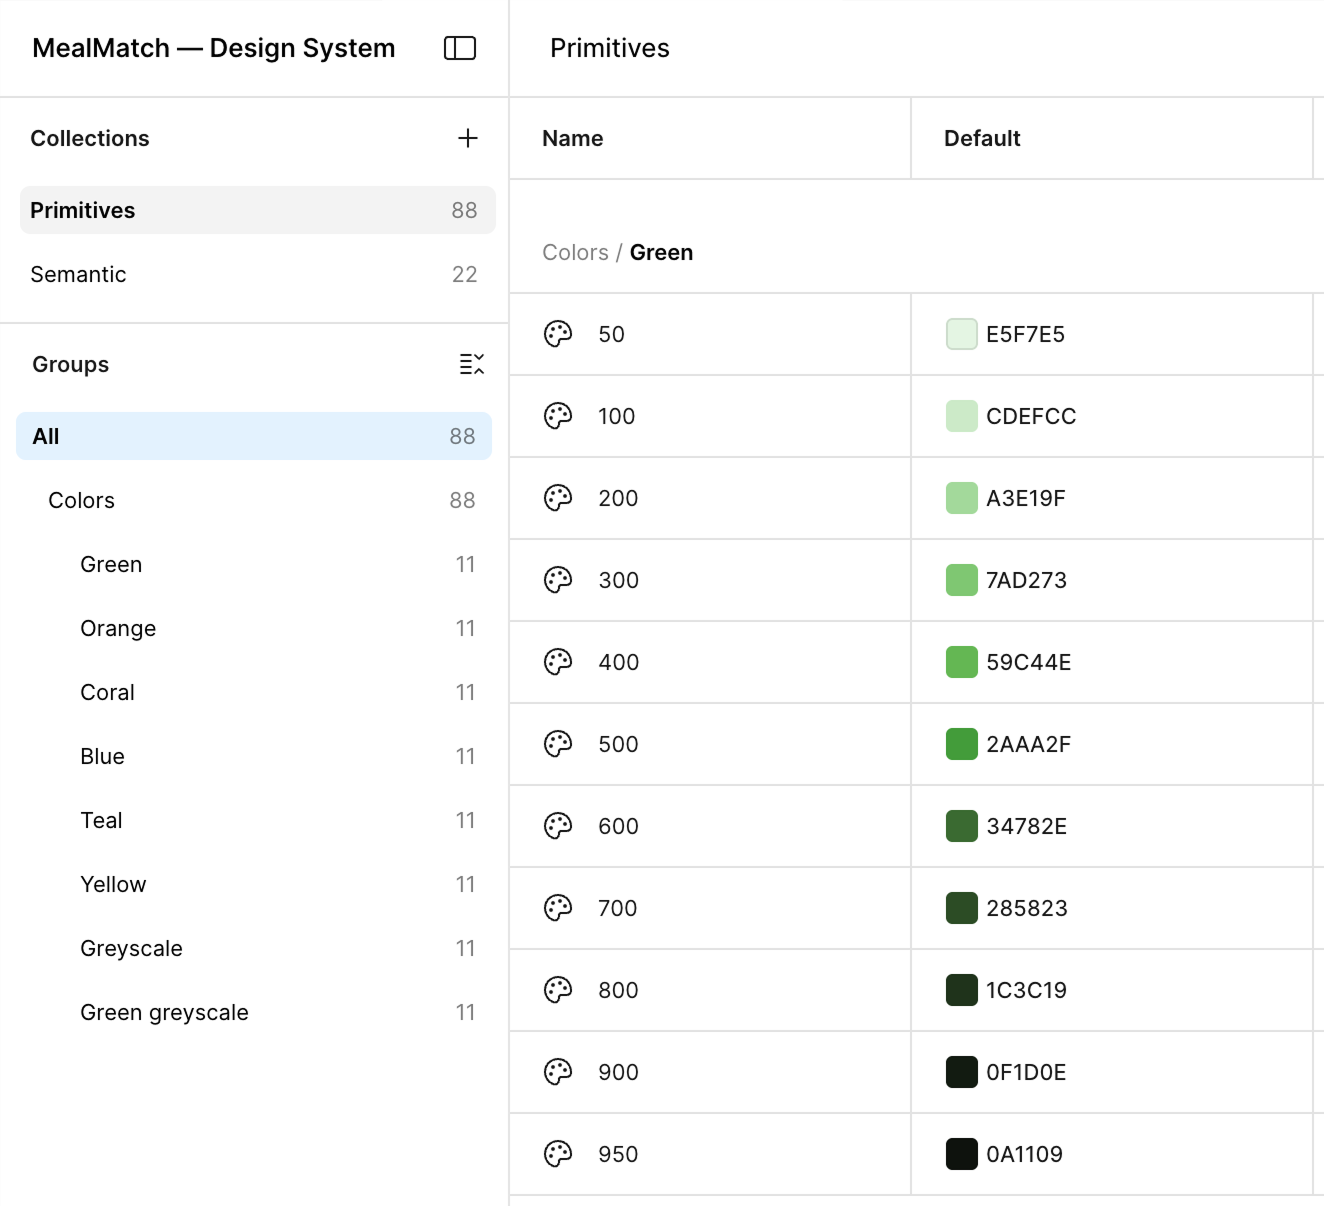Click palette icon for variable 300
Screen dimensions: 1324x1206
[x=558, y=580]
